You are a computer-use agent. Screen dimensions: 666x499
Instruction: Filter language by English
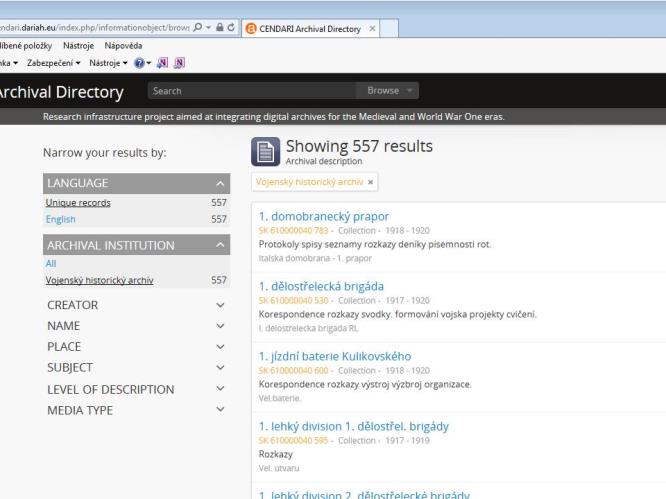tap(60, 219)
